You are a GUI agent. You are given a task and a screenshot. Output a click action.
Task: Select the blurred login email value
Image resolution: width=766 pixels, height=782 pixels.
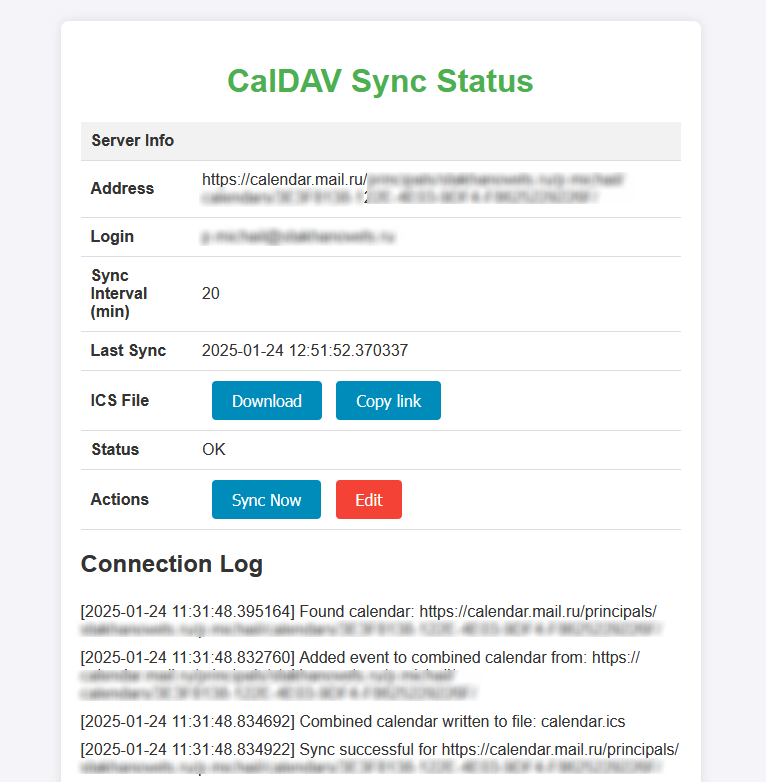[298, 237]
